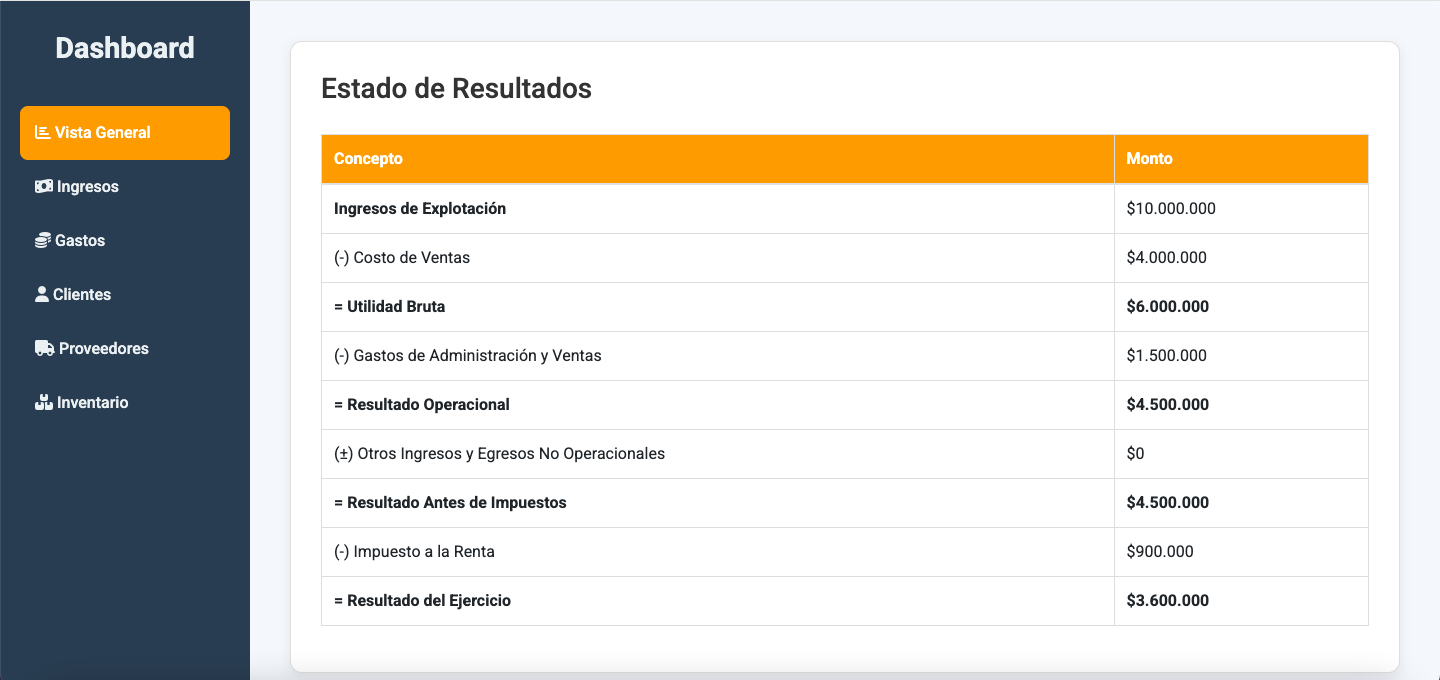Click the Estado de Resultados heading
Screen dimensions: 1440x680
tap(456, 88)
